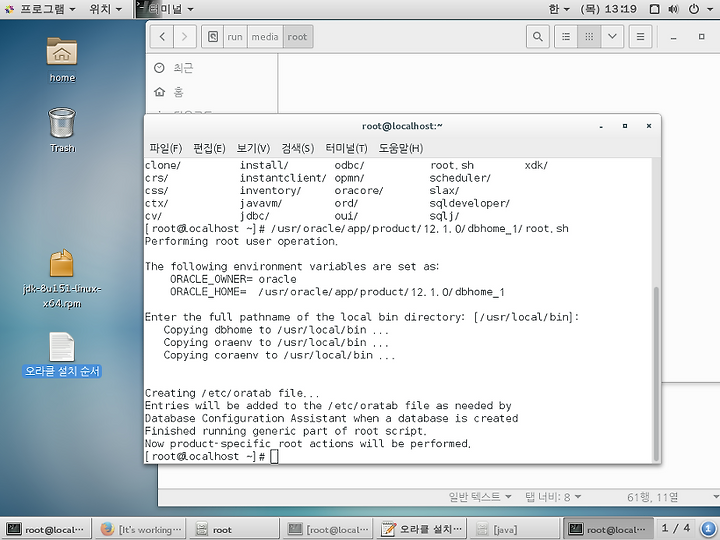Click the 61행, 11열 position indicator
The width and height of the screenshot is (720, 540).
point(652,497)
